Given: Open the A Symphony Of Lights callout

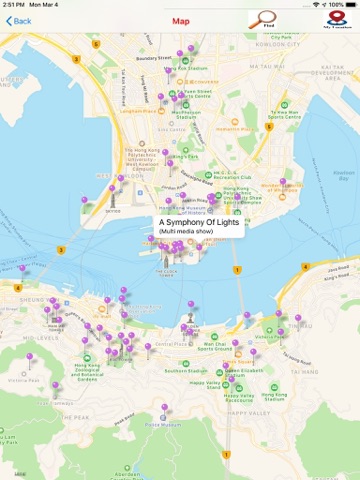Looking at the screenshot, I should coord(199,226).
